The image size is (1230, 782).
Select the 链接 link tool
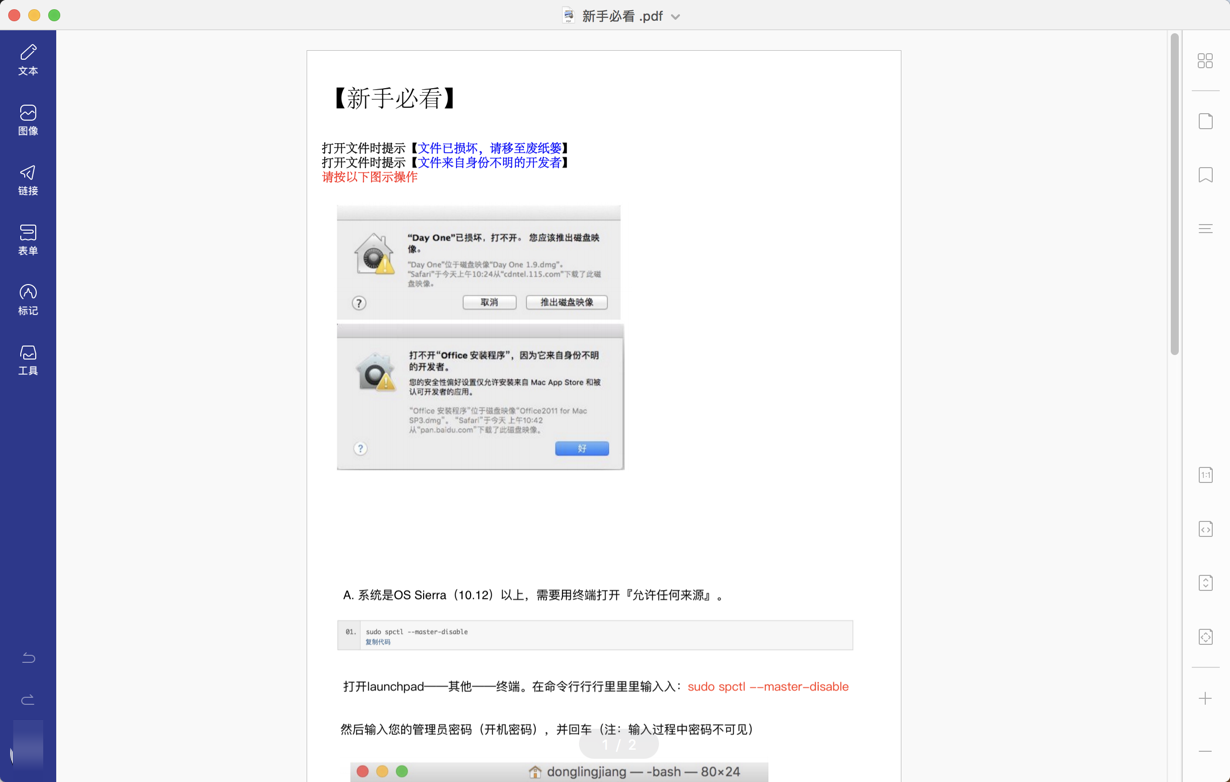28,180
